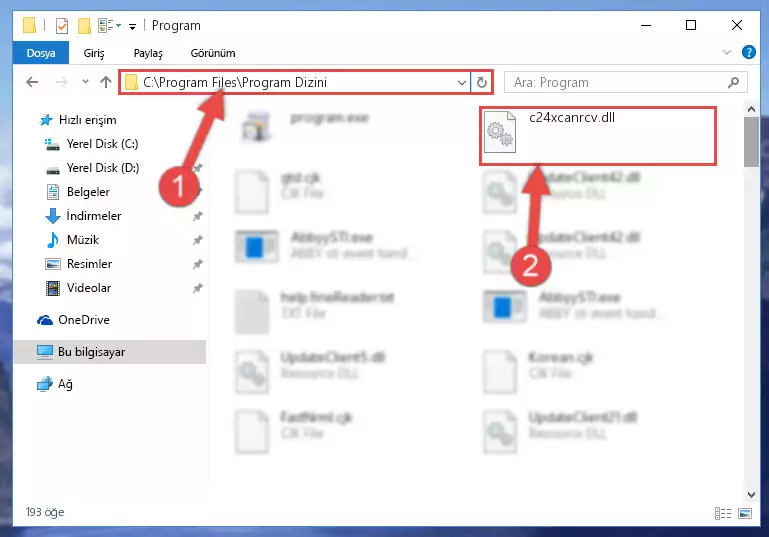Click the address bar path text
Viewport: 769px width, 537px height.
coord(235,82)
